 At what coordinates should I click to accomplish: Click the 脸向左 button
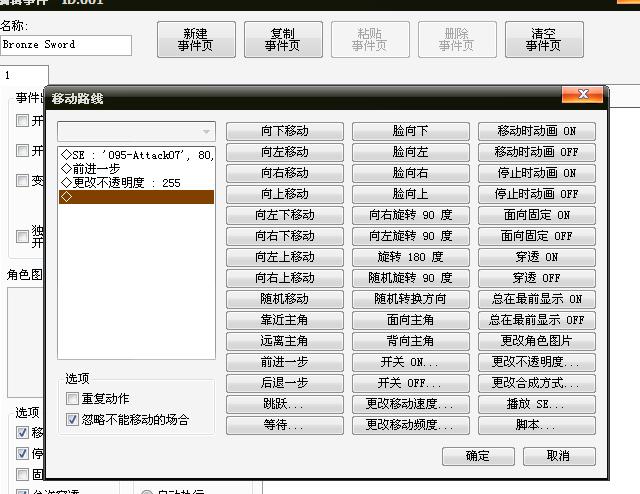(x=411, y=152)
